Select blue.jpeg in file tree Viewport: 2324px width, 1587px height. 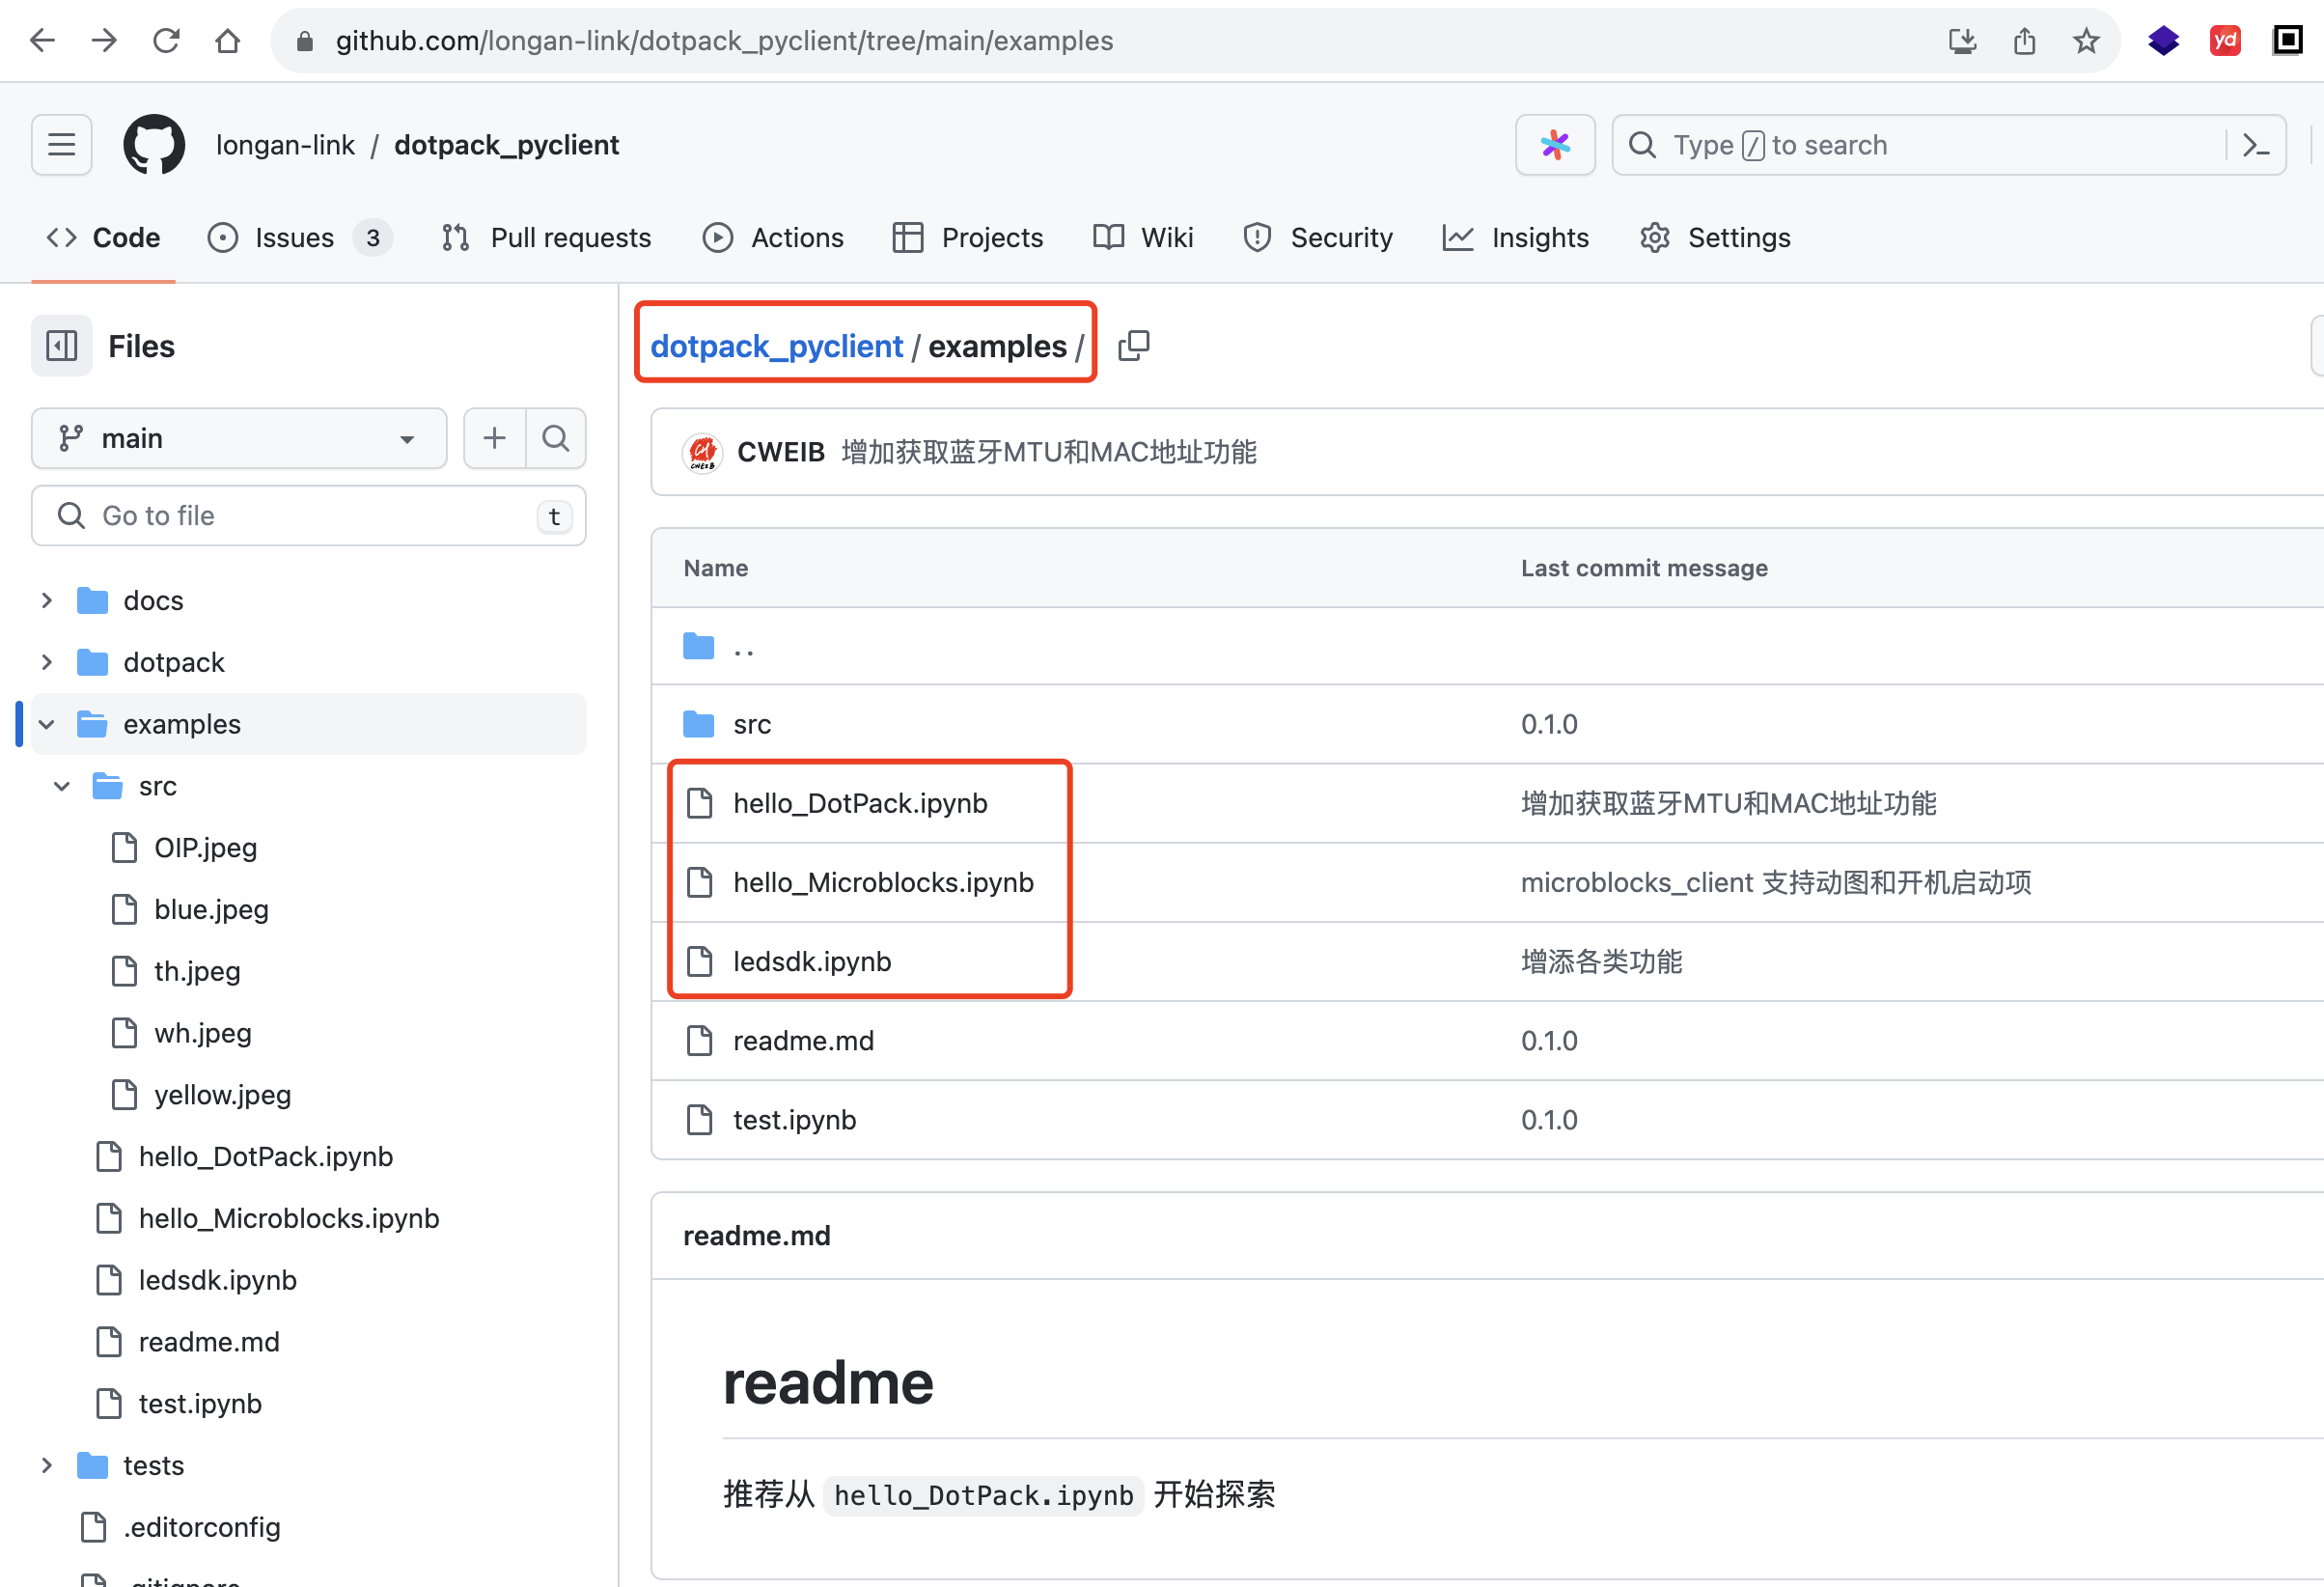point(211,909)
